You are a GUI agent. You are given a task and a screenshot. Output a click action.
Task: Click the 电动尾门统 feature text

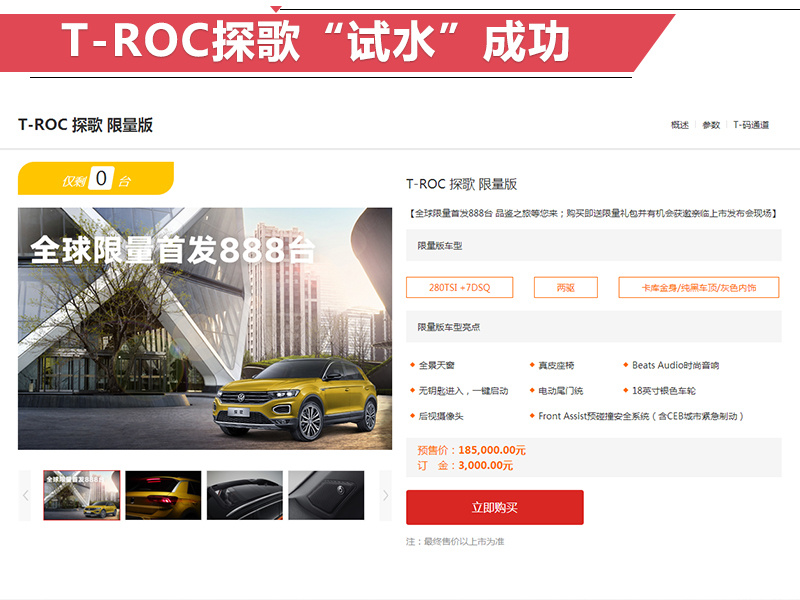pos(561,391)
